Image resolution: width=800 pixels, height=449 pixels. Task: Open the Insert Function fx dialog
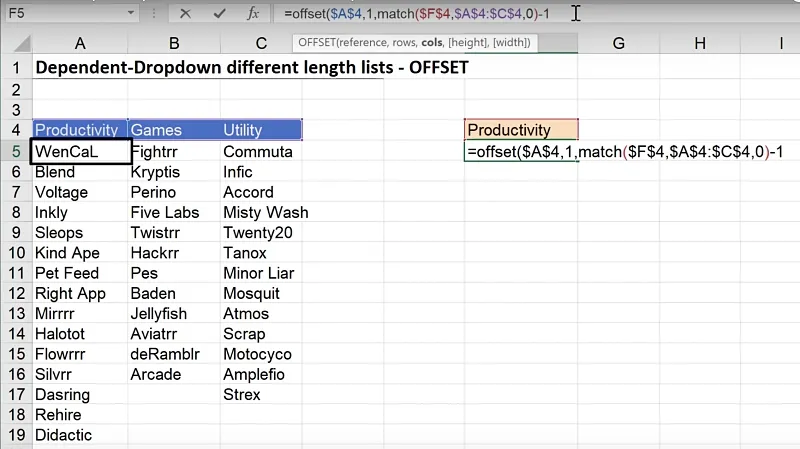pos(254,13)
